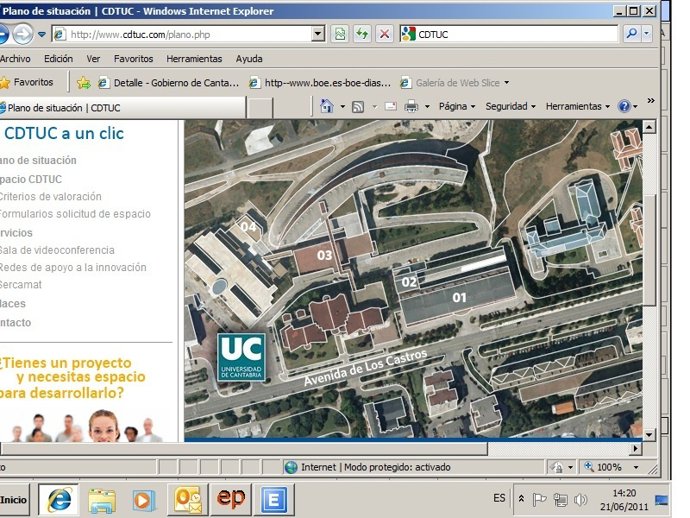Open Detalle - Gobierno de Cantabria favorite link
690x518 pixels.
tap(169, 83)
